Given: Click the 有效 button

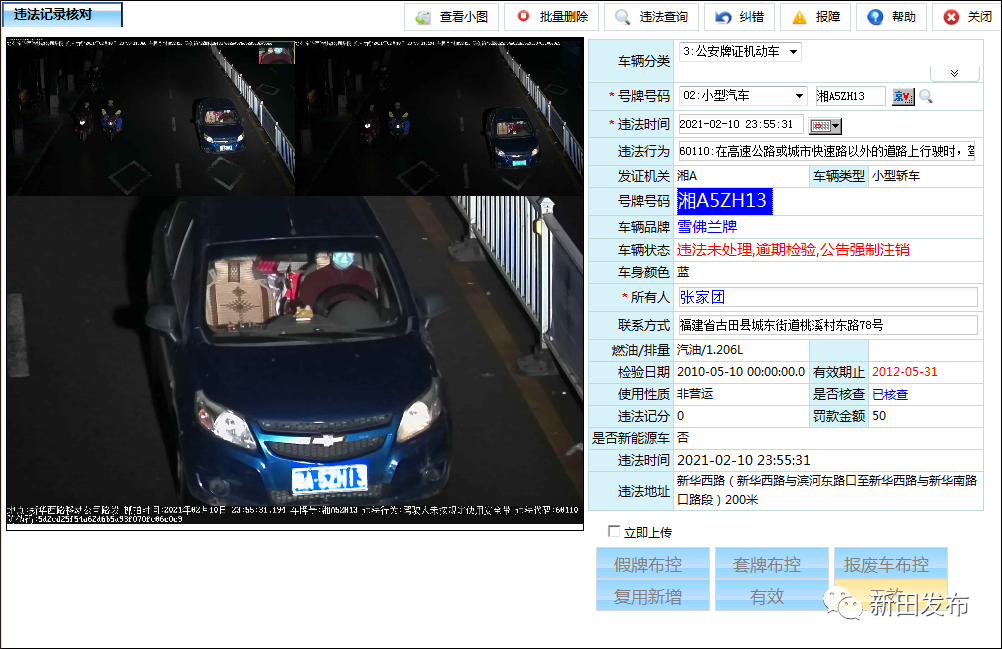Looking at the screenshot, I should click(771, 595).
